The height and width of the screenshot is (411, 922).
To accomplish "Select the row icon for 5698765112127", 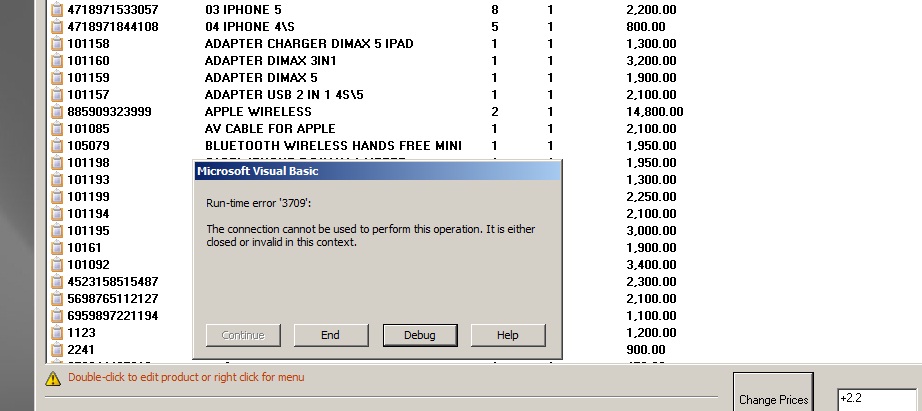I will pos(56,299).
